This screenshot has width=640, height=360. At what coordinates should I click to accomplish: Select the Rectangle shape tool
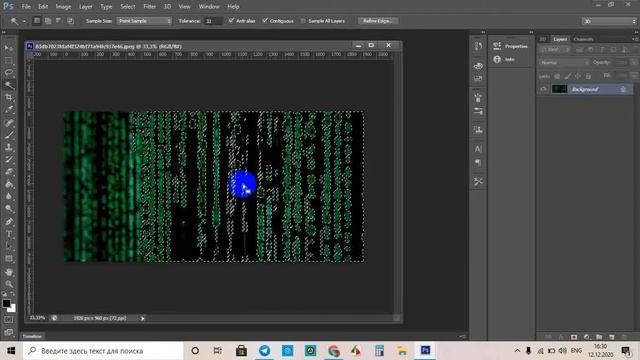[x=9, y=259]
